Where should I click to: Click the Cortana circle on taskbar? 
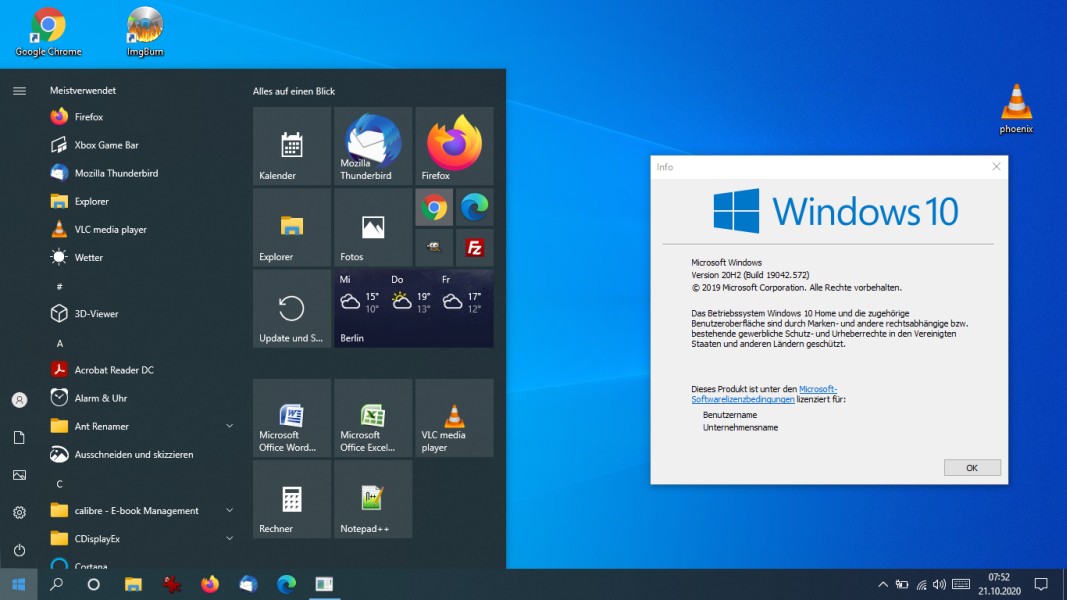pos(94,584)
